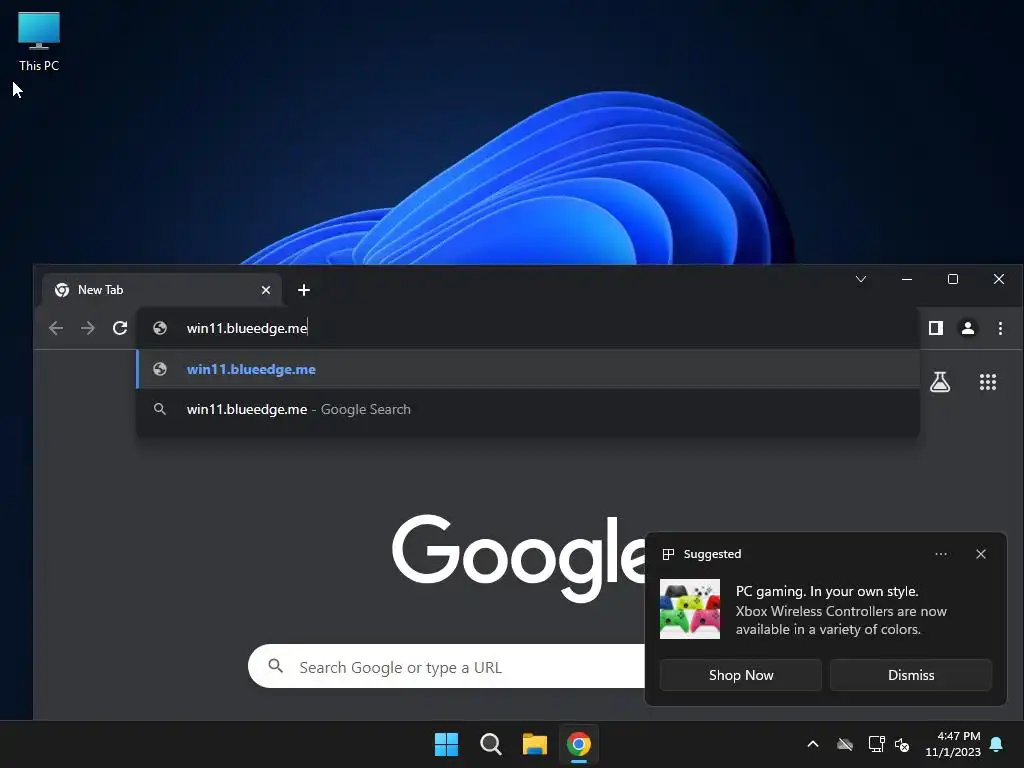This screenshot has width=1024, height=768.
Task: Open Chrome profile avatar button
Action: tap(968, 328)
